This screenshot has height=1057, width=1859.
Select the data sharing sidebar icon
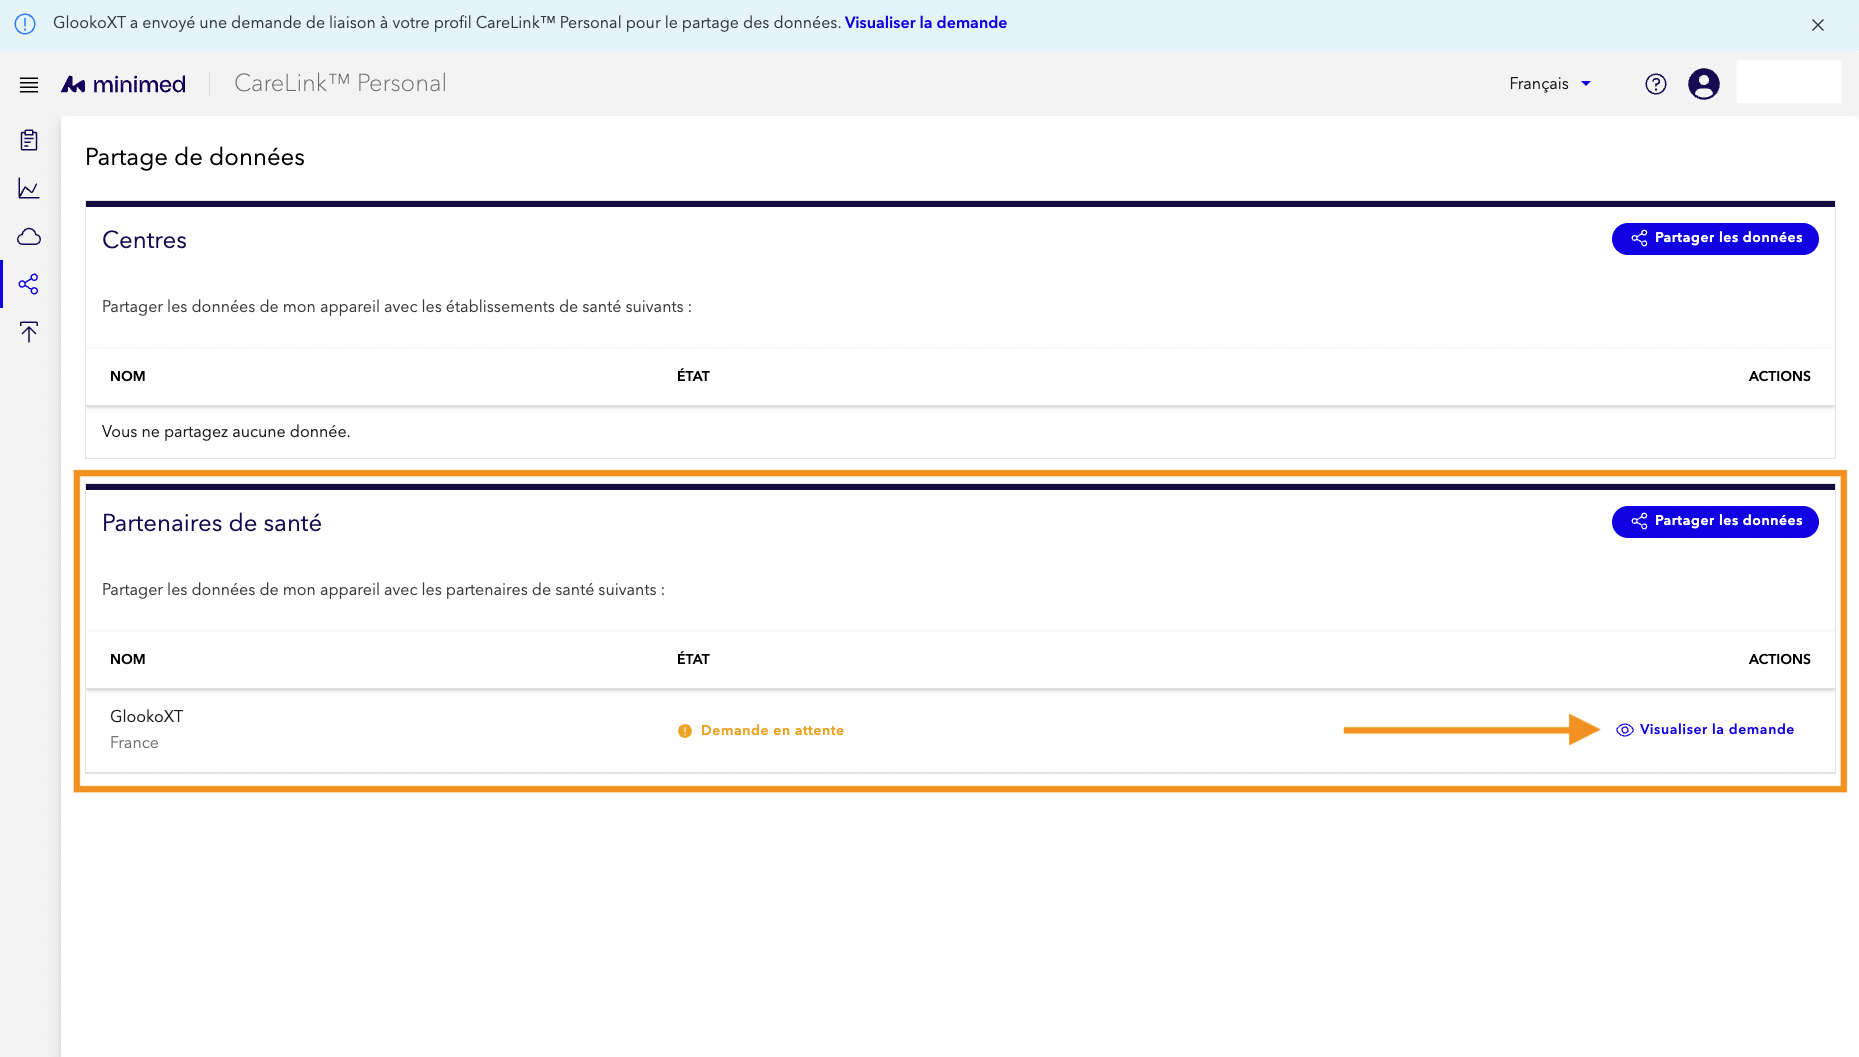(29, 284)
